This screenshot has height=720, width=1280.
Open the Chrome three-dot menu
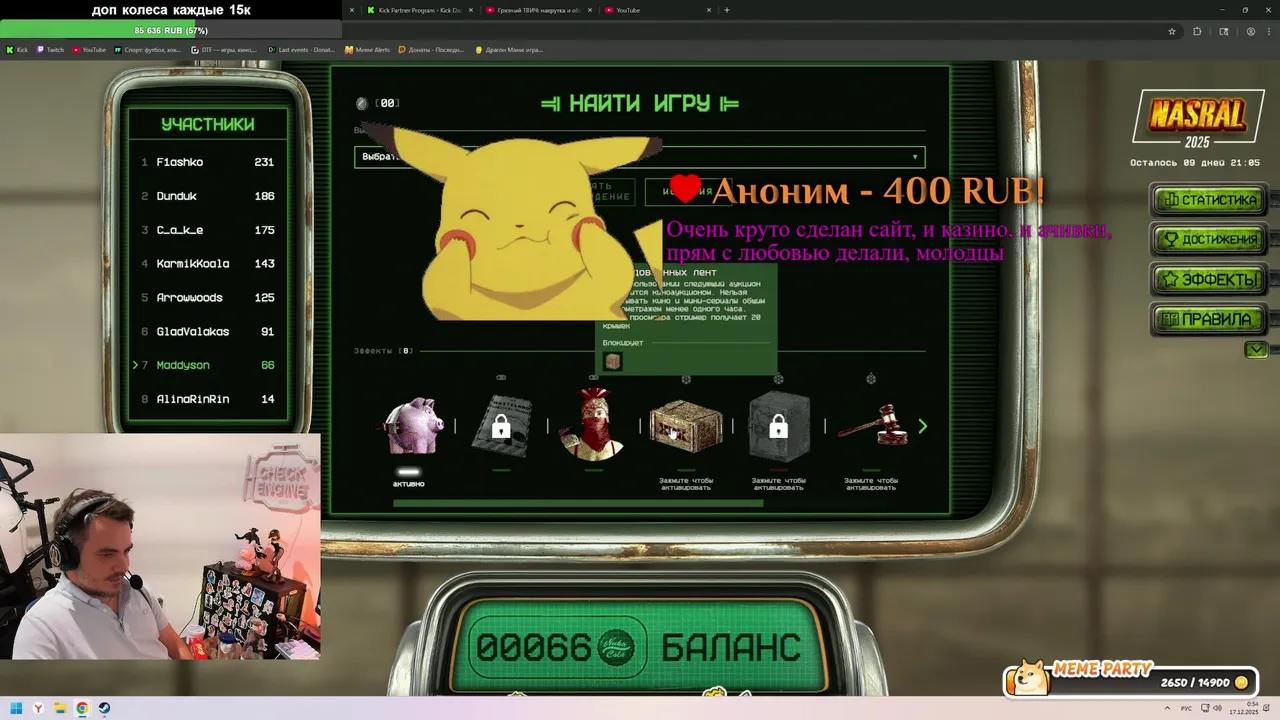[x=1268, y=31]
